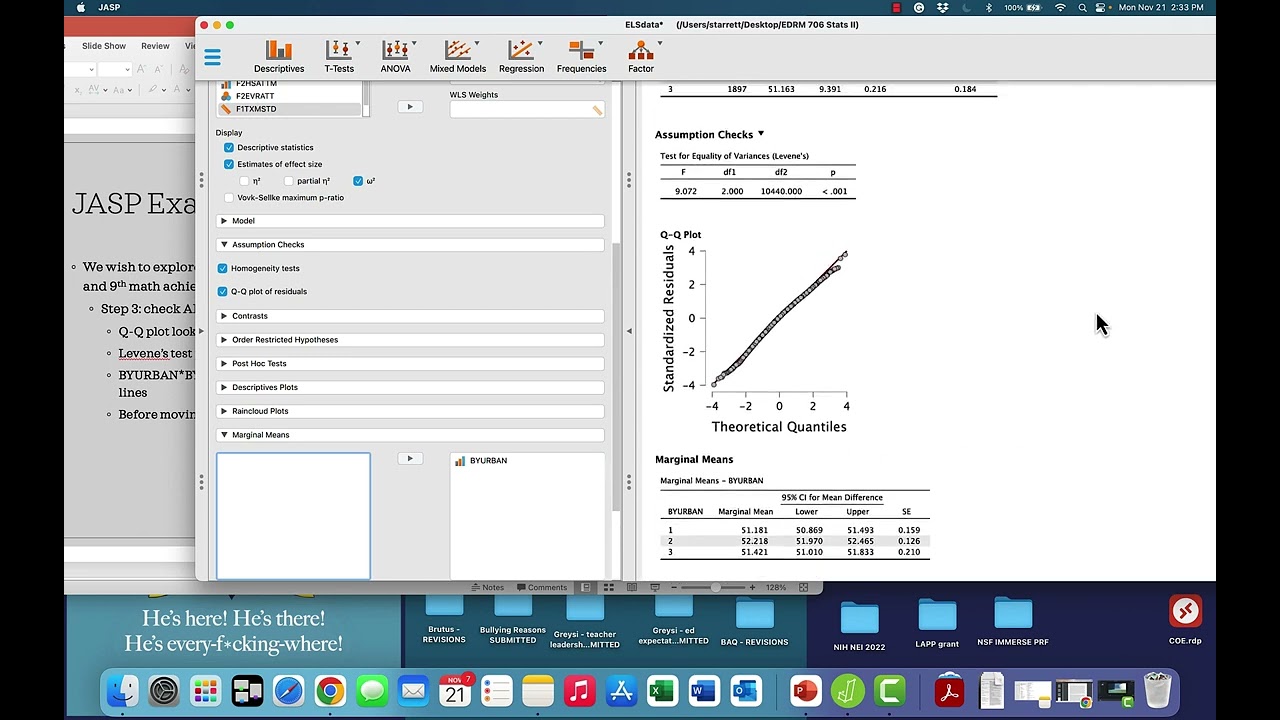Image resolution: width=1280 pixels, height=720 pixels.
Task: Expand the Raincloud Plots section
Action: tap(410, 411)
